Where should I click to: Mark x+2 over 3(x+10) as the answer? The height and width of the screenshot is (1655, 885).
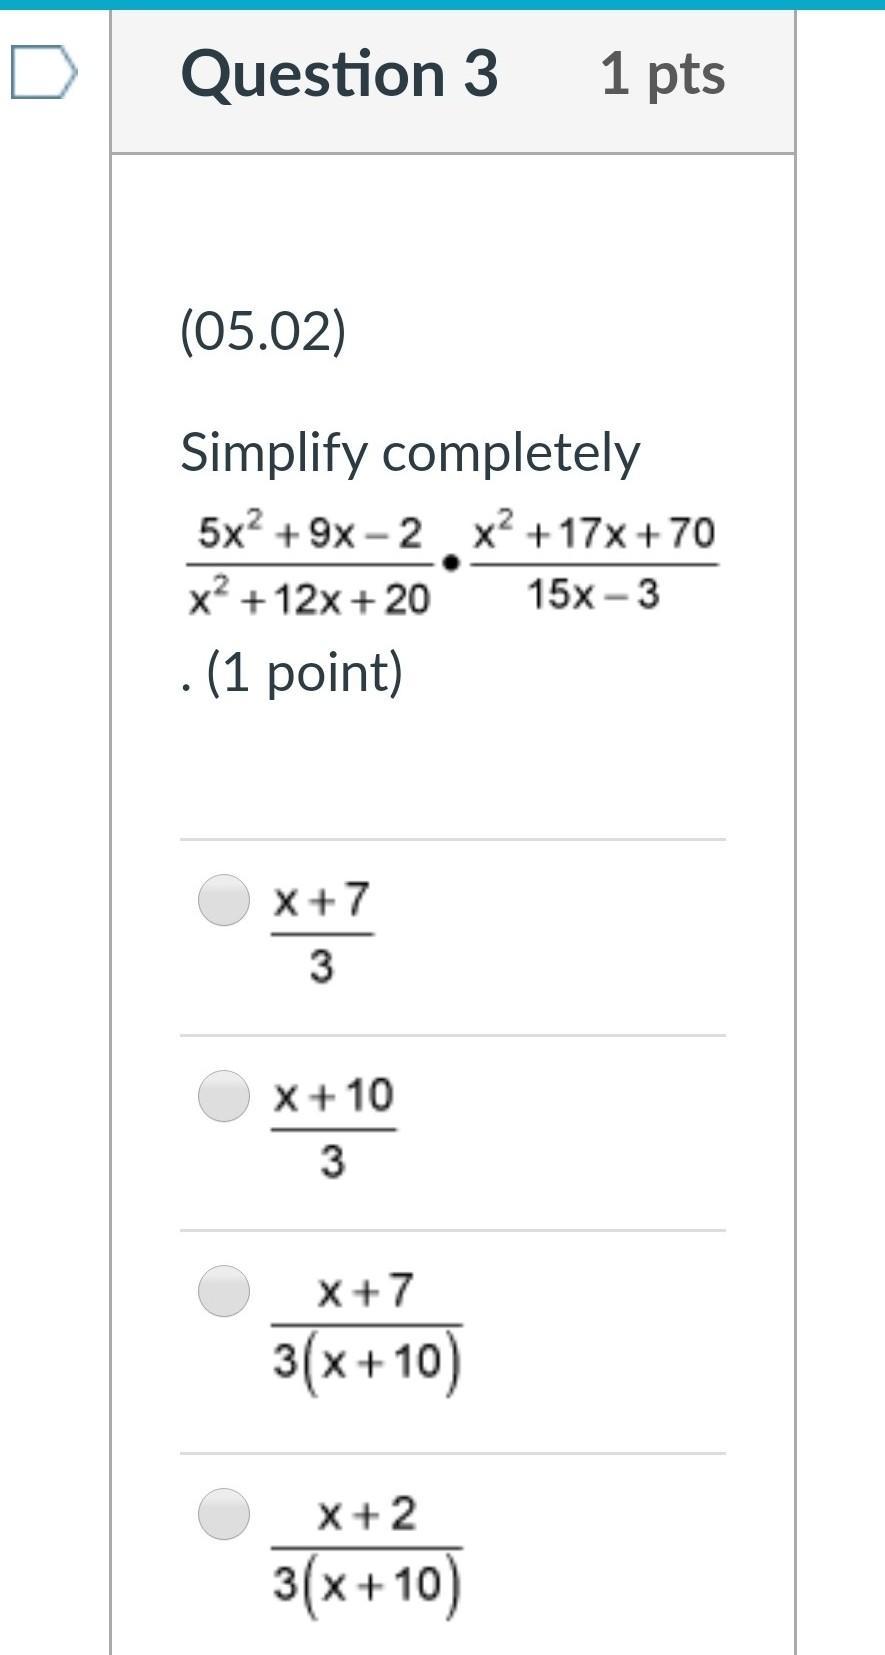pyautogui.click(x=224, y=1514)
